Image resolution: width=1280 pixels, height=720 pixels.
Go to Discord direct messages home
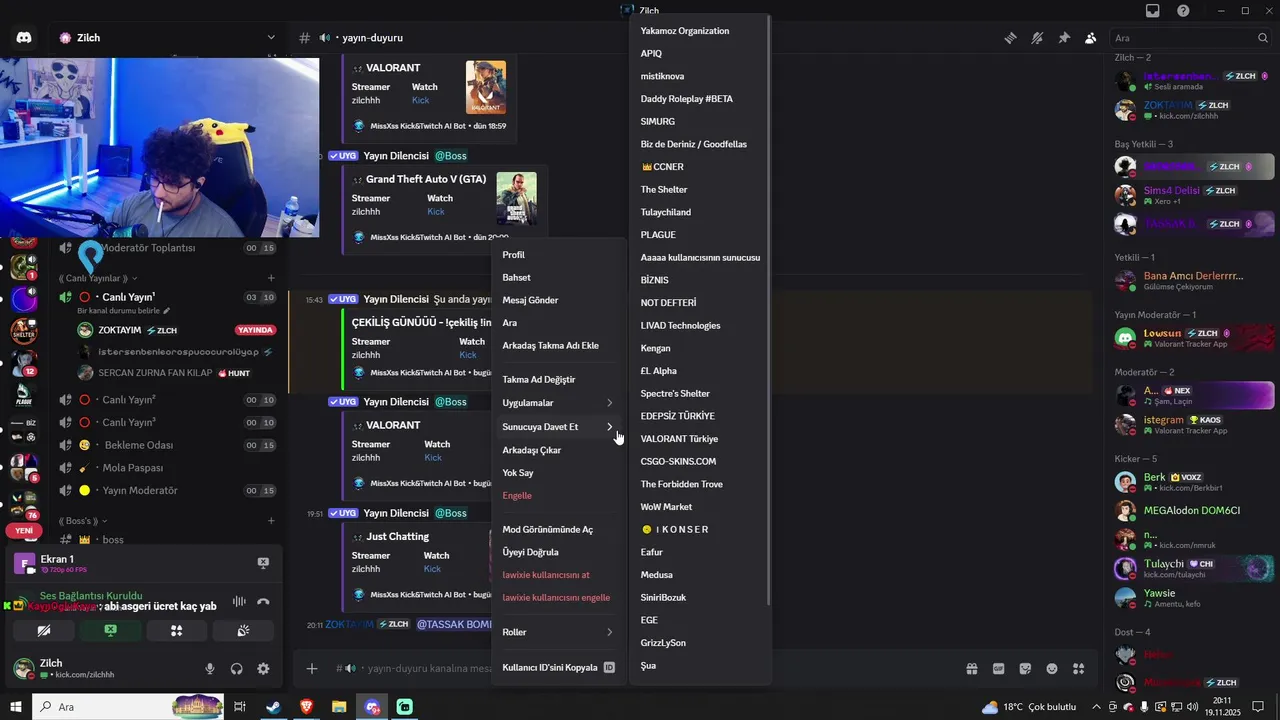click(23, 38)
